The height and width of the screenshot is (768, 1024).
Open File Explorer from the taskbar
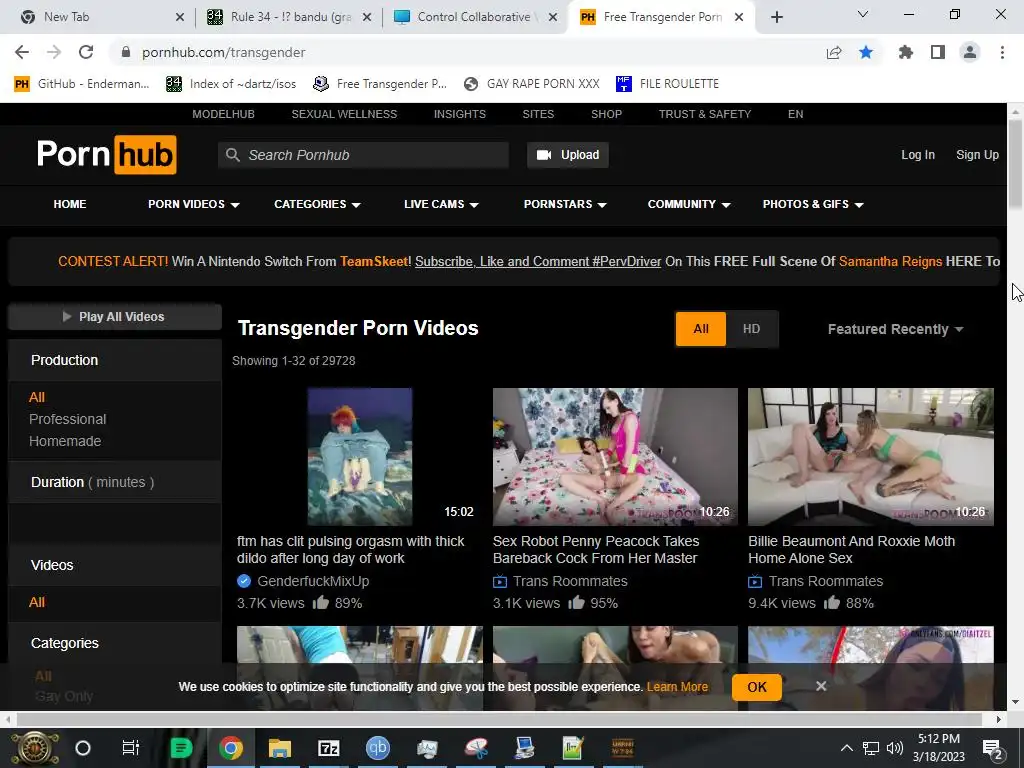coord(280,748)
